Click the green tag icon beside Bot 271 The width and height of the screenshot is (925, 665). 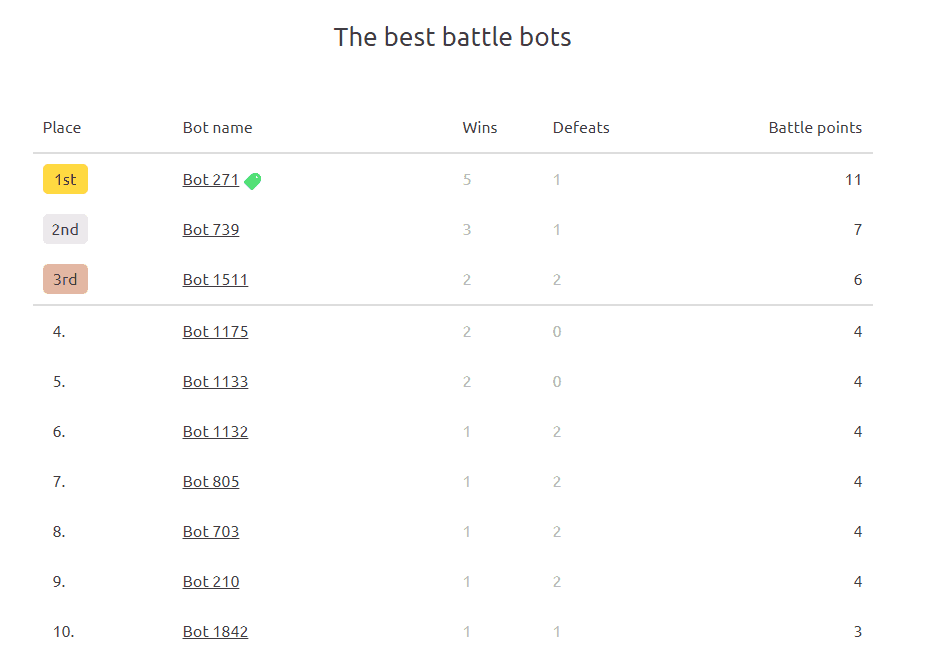253,181
